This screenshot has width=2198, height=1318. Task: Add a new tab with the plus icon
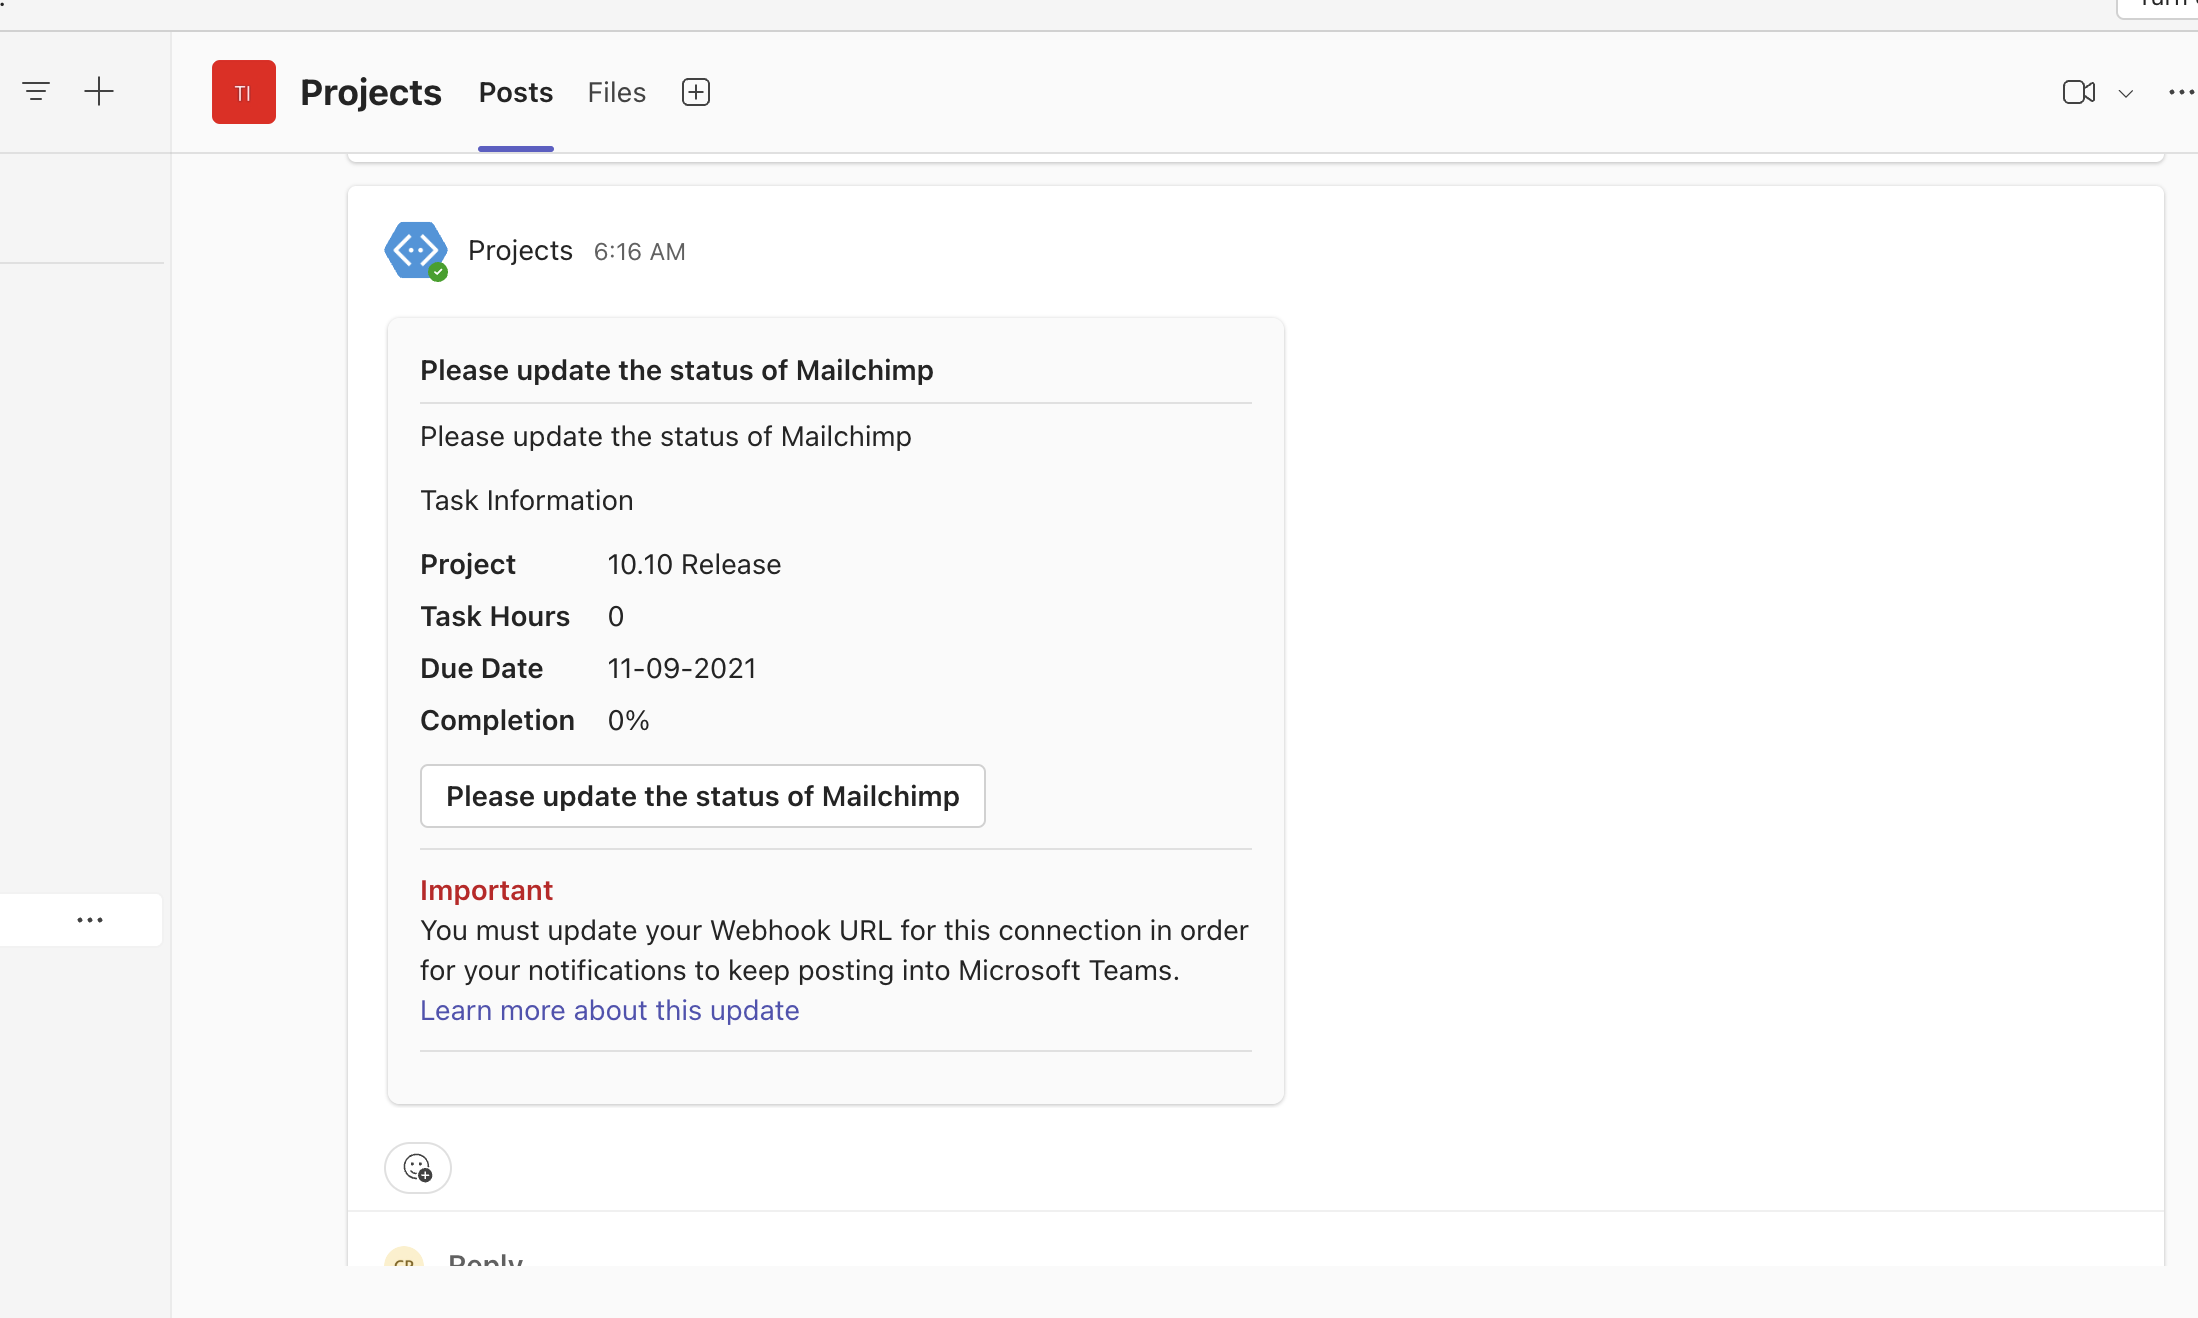click(x=695, y=91)
